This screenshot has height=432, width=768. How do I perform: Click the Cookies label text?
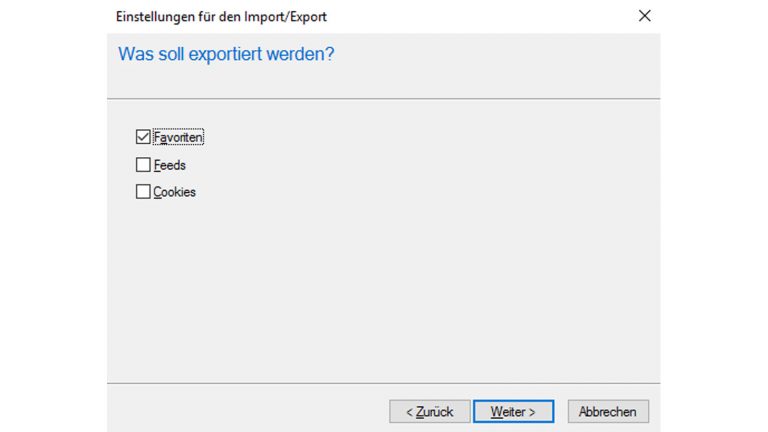[175, 192]
